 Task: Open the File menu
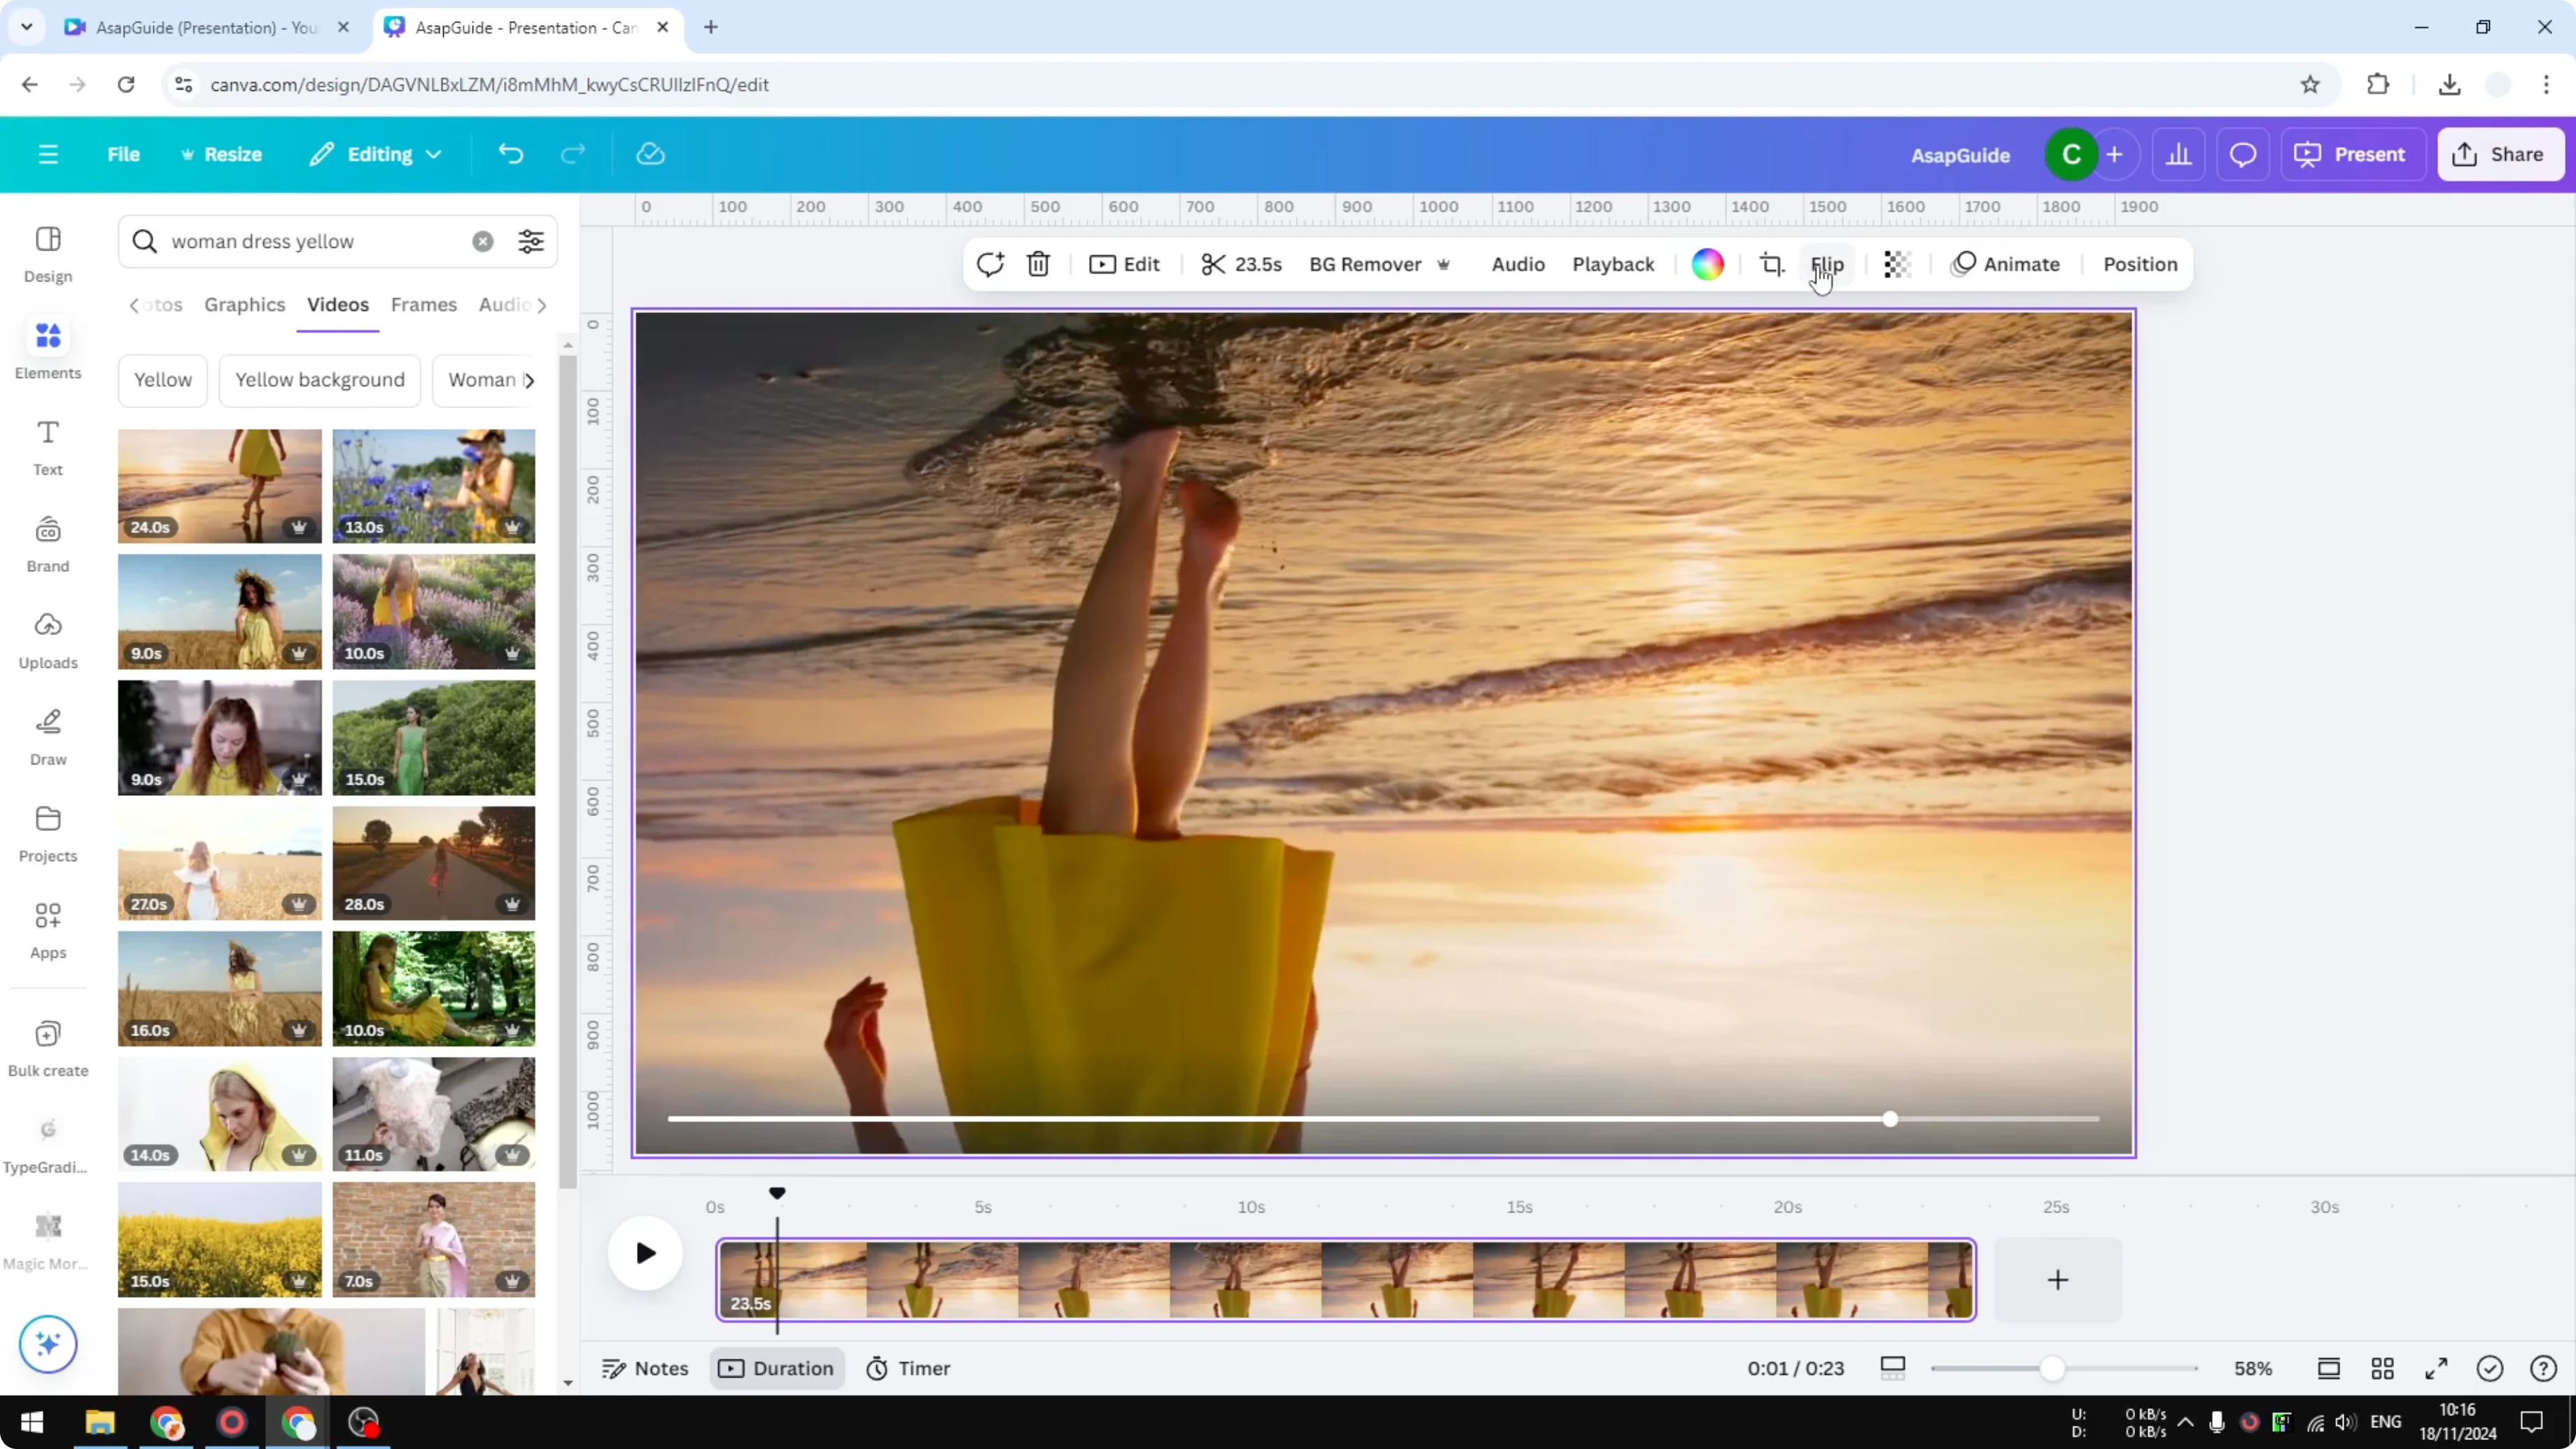pos(124,154)
